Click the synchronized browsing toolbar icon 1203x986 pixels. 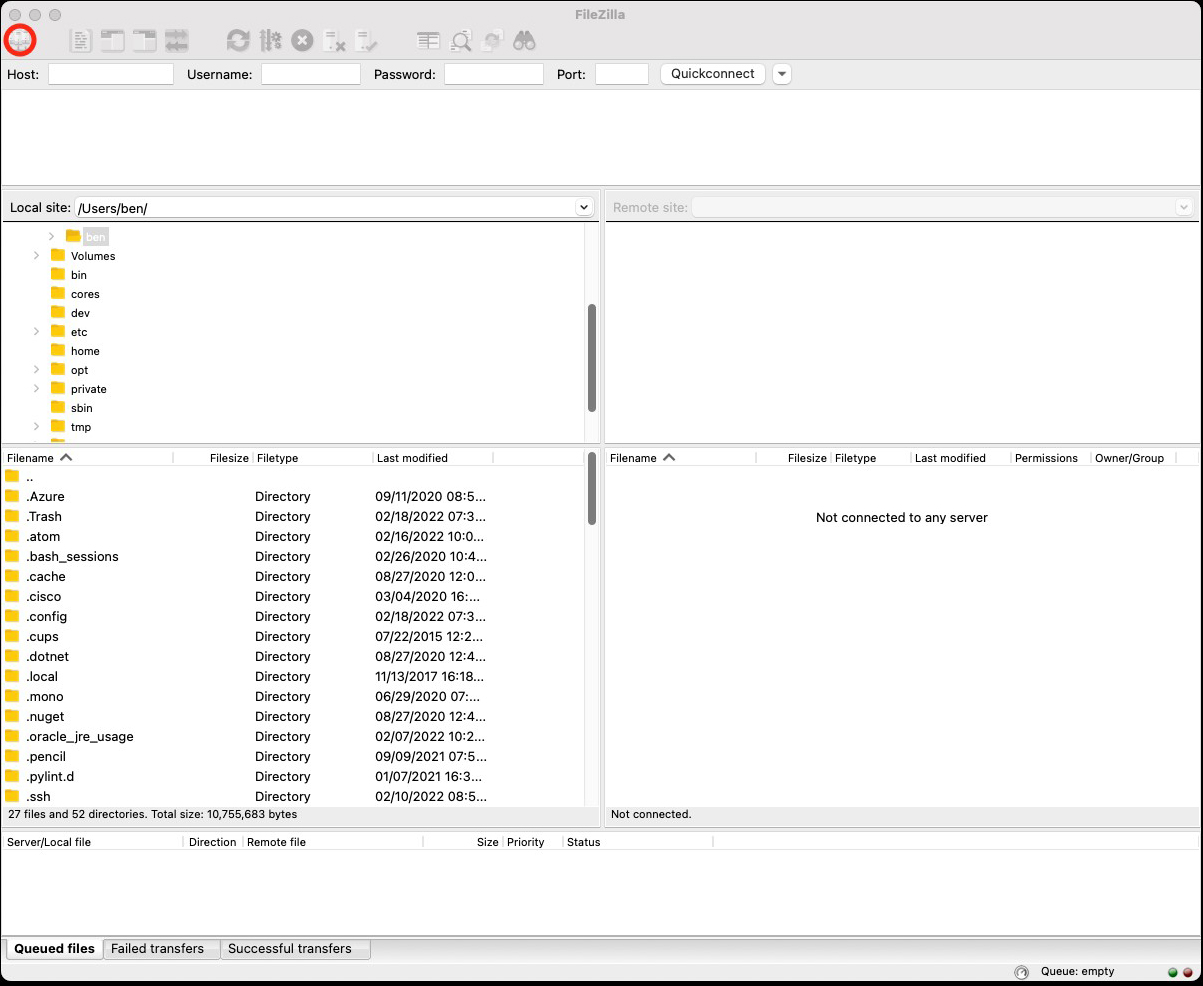coord(492,41)
